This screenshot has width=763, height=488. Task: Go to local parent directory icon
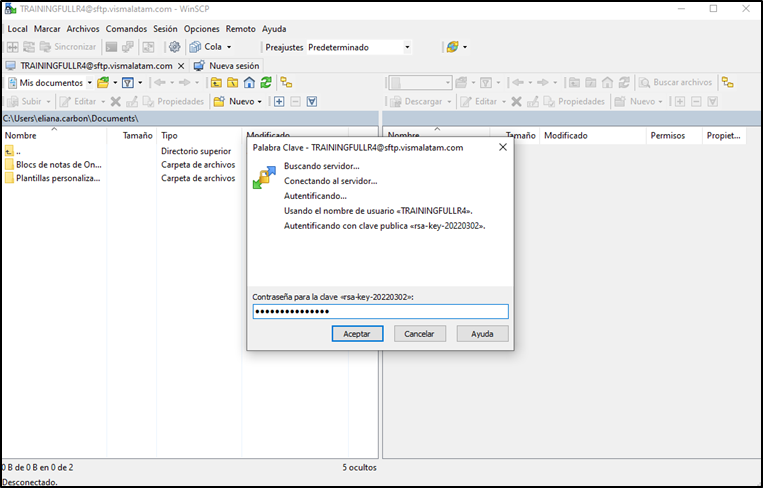[x=216, y=83]
